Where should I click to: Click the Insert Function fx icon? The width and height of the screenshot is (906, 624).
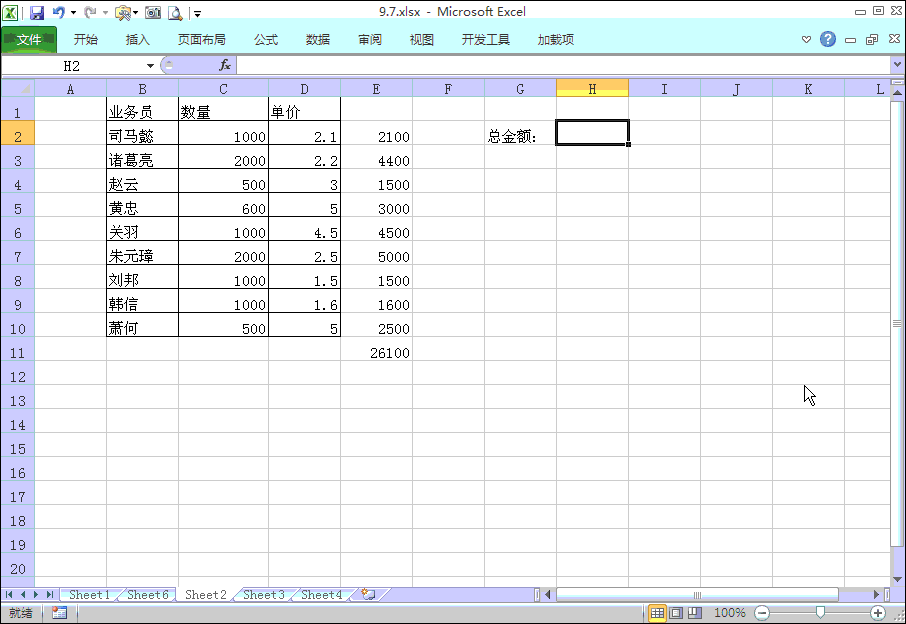pyautogui.click(x=225, y=65)
